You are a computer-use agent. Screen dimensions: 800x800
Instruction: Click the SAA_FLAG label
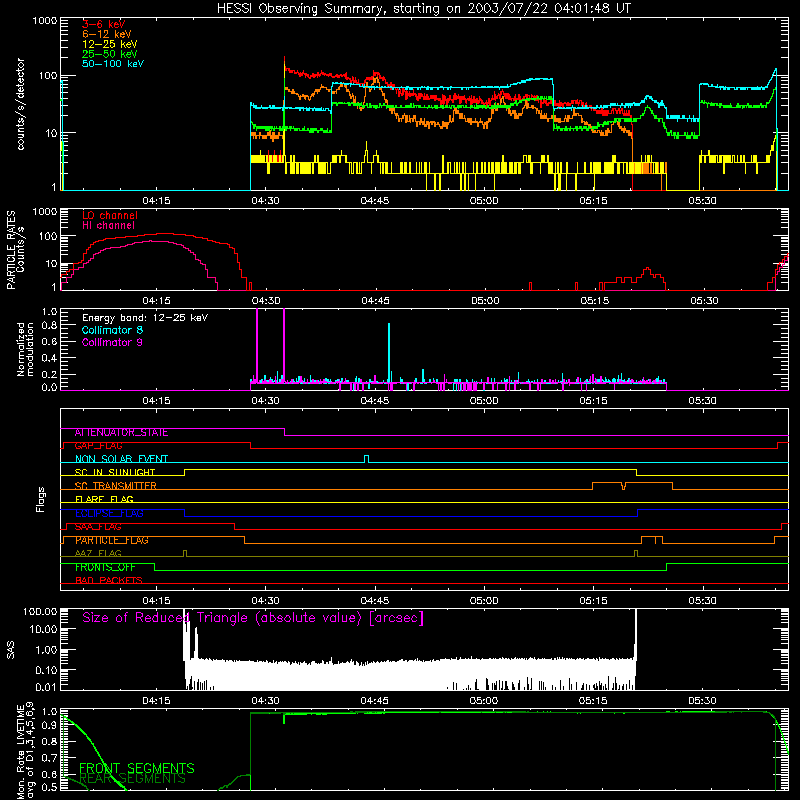click(x=98, y=527)
